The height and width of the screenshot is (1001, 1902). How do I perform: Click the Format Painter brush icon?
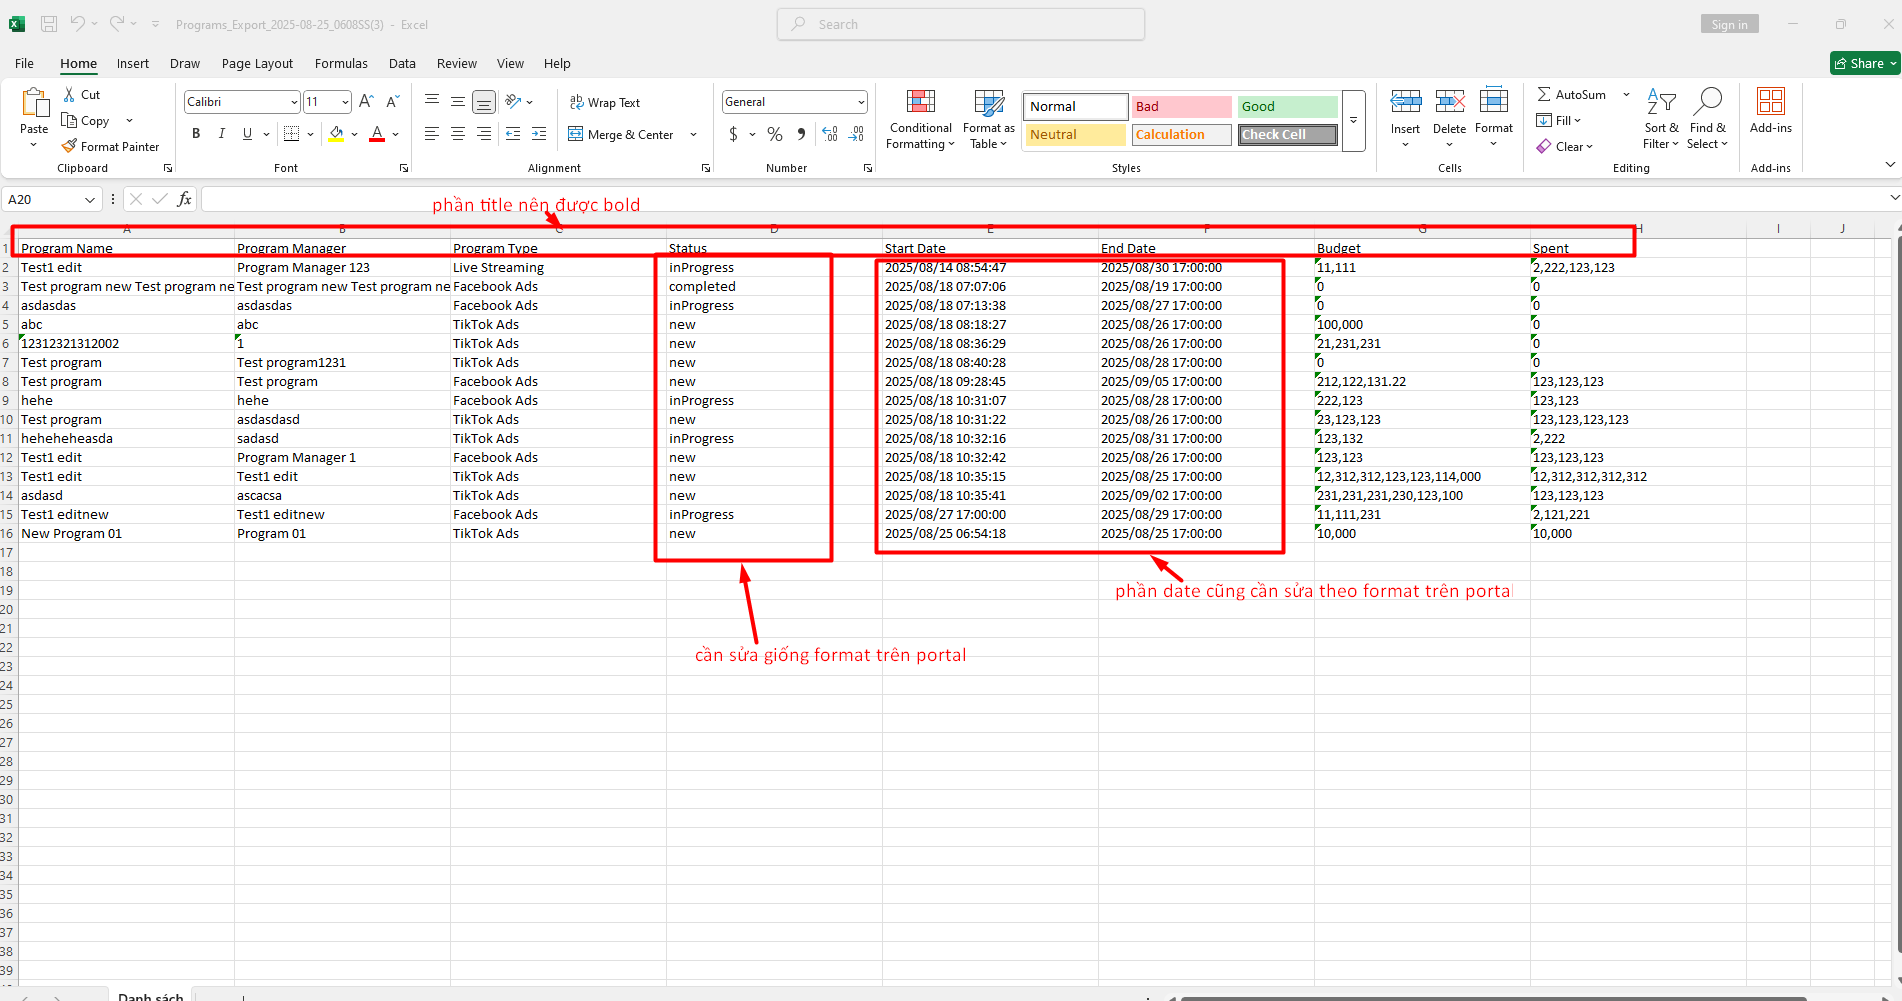point(69,146)
